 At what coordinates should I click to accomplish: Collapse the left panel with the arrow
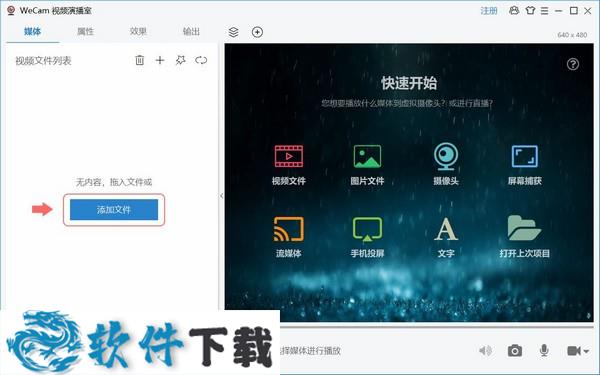222,196
